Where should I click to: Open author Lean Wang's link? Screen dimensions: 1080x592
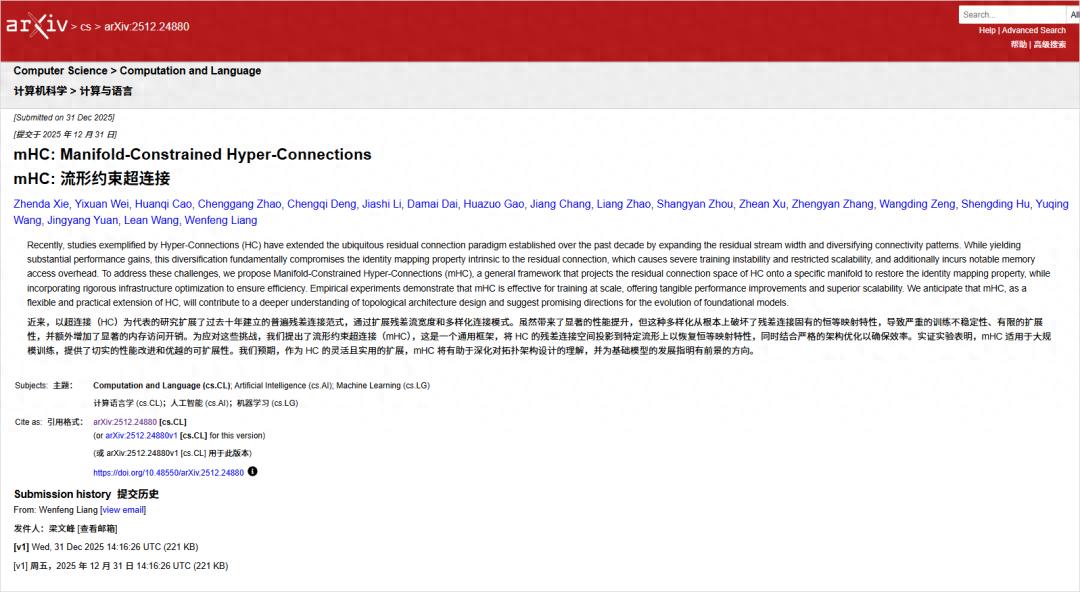pyautogui.click(x=152, y=221)
